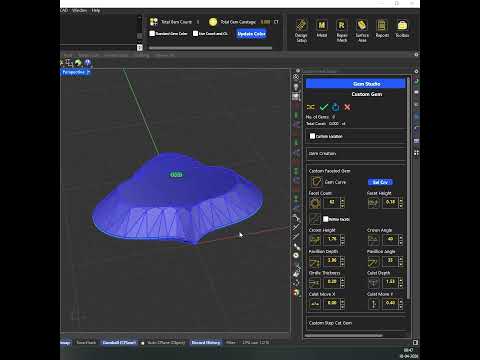
Task: Click the Pavilion Angle stepper arrows
Action: pyautogui.click(x=401, y=261)
